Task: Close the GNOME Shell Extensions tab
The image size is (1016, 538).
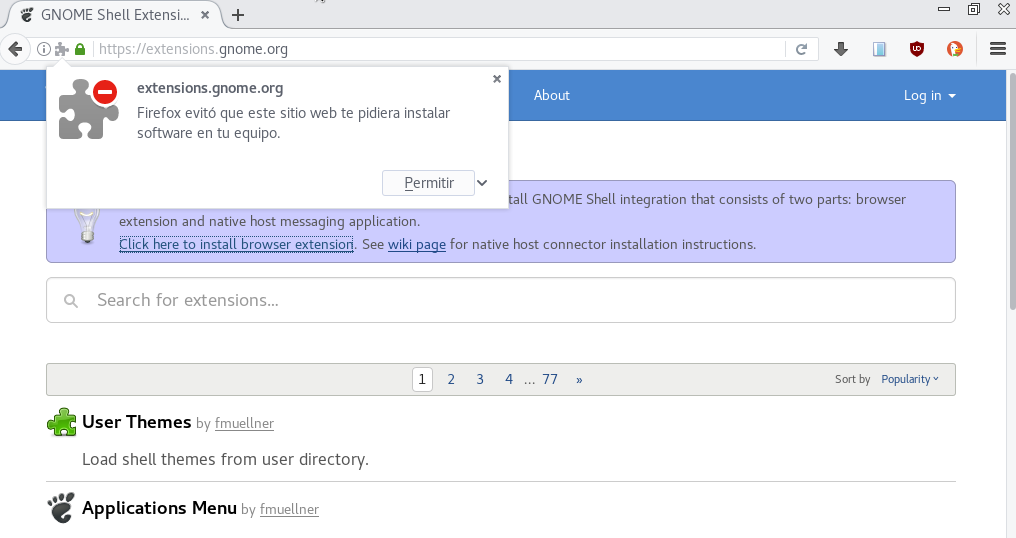Action: pos(205,14)
